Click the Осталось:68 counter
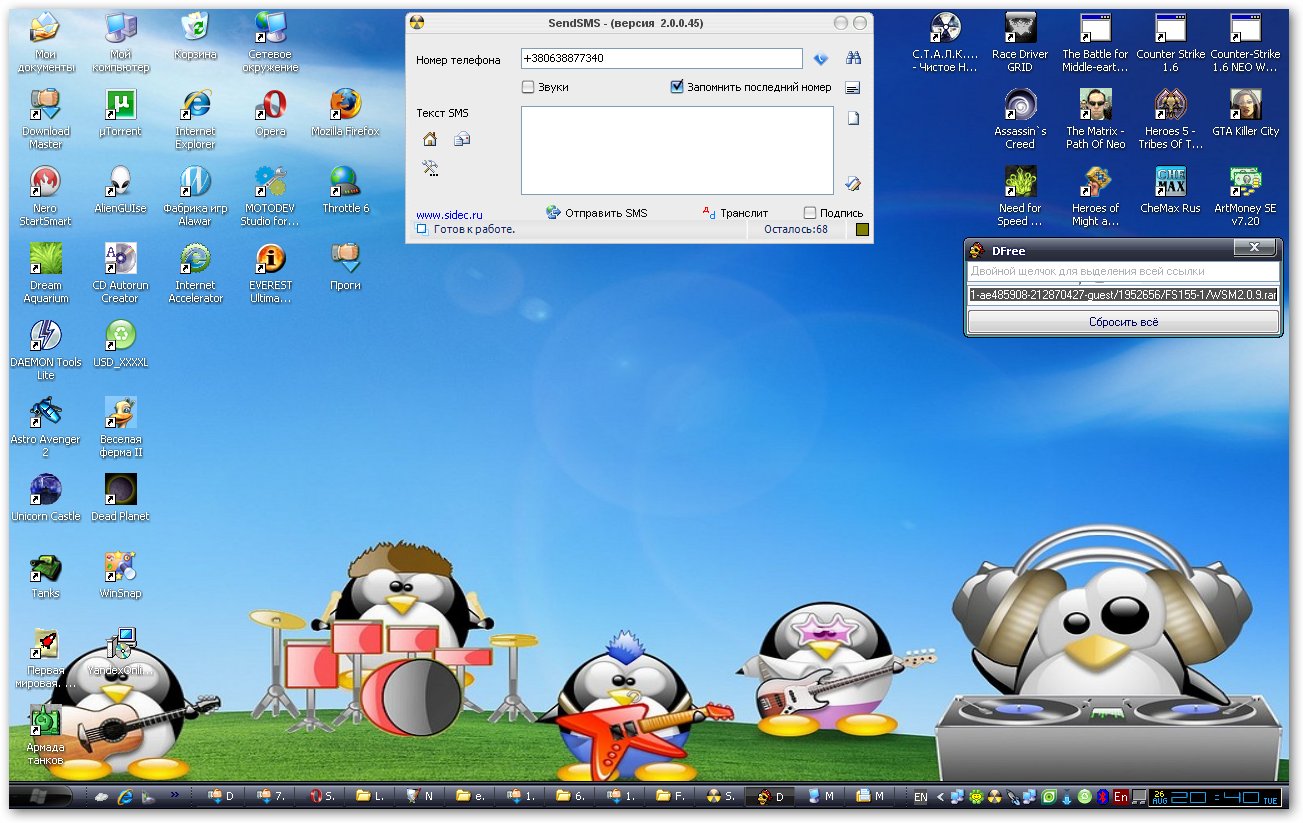Image resolution: width=1303 pixels, height=823 pixels. point(796,229)
